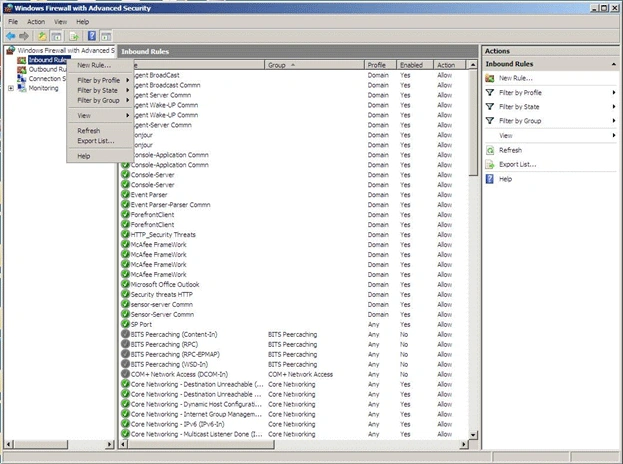Select the Windows Firewall root node icon

(11, 50)
